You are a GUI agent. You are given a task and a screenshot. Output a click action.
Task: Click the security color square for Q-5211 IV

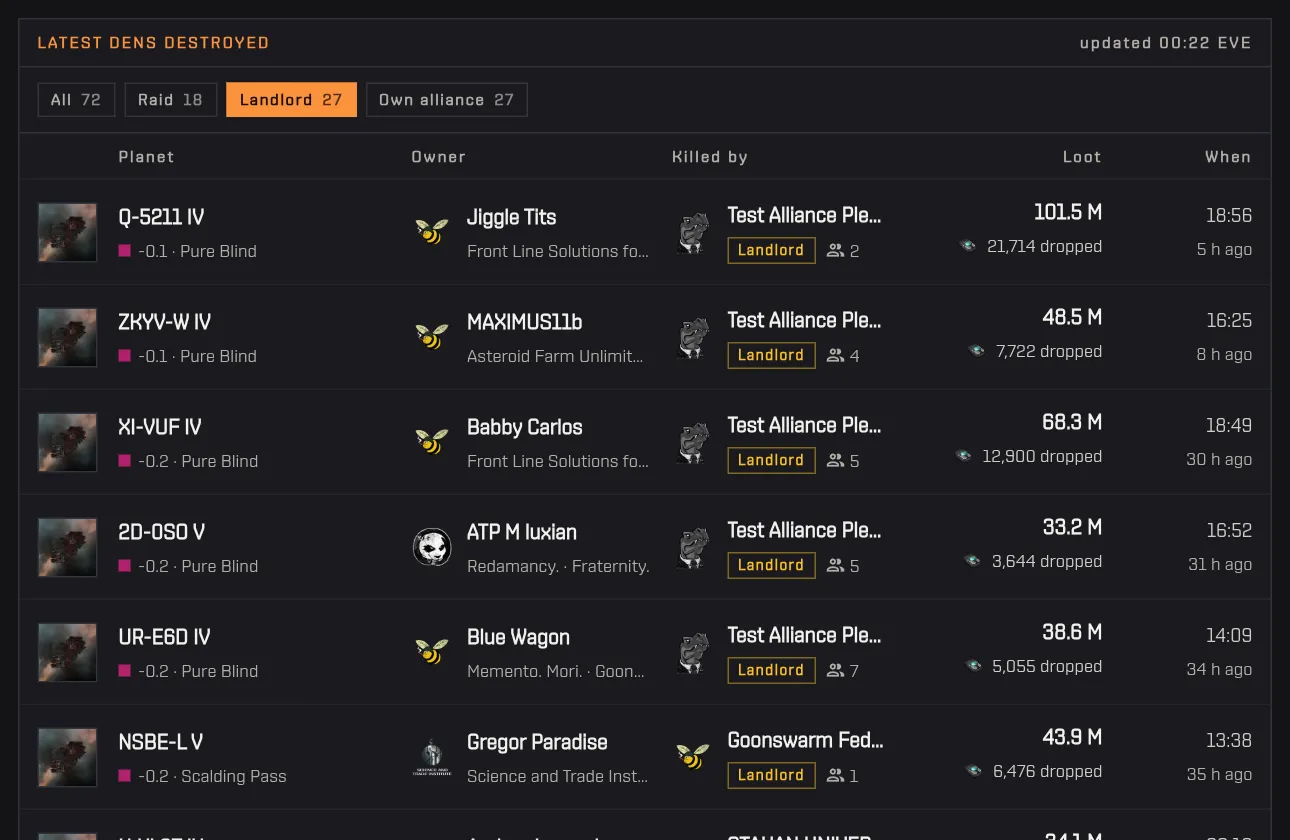pos(125,251)
